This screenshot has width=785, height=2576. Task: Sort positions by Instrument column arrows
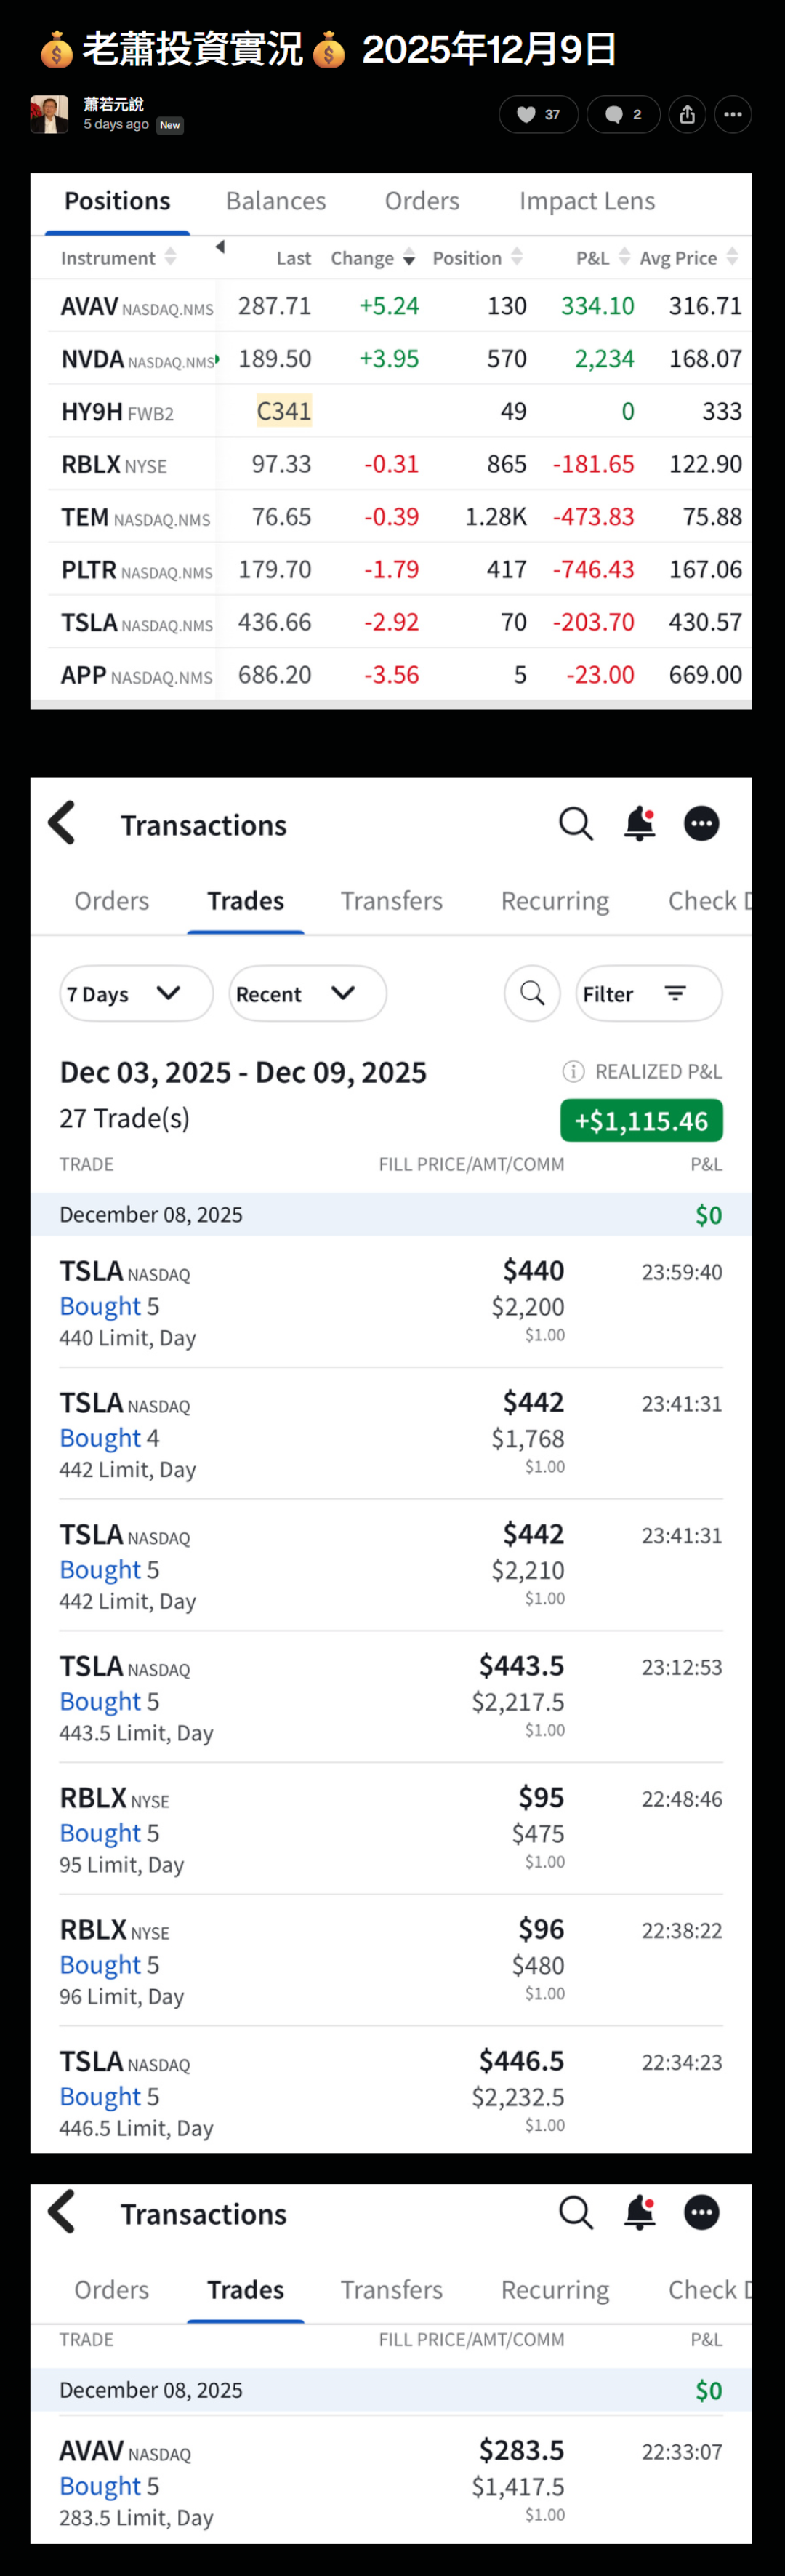point(170,257)
